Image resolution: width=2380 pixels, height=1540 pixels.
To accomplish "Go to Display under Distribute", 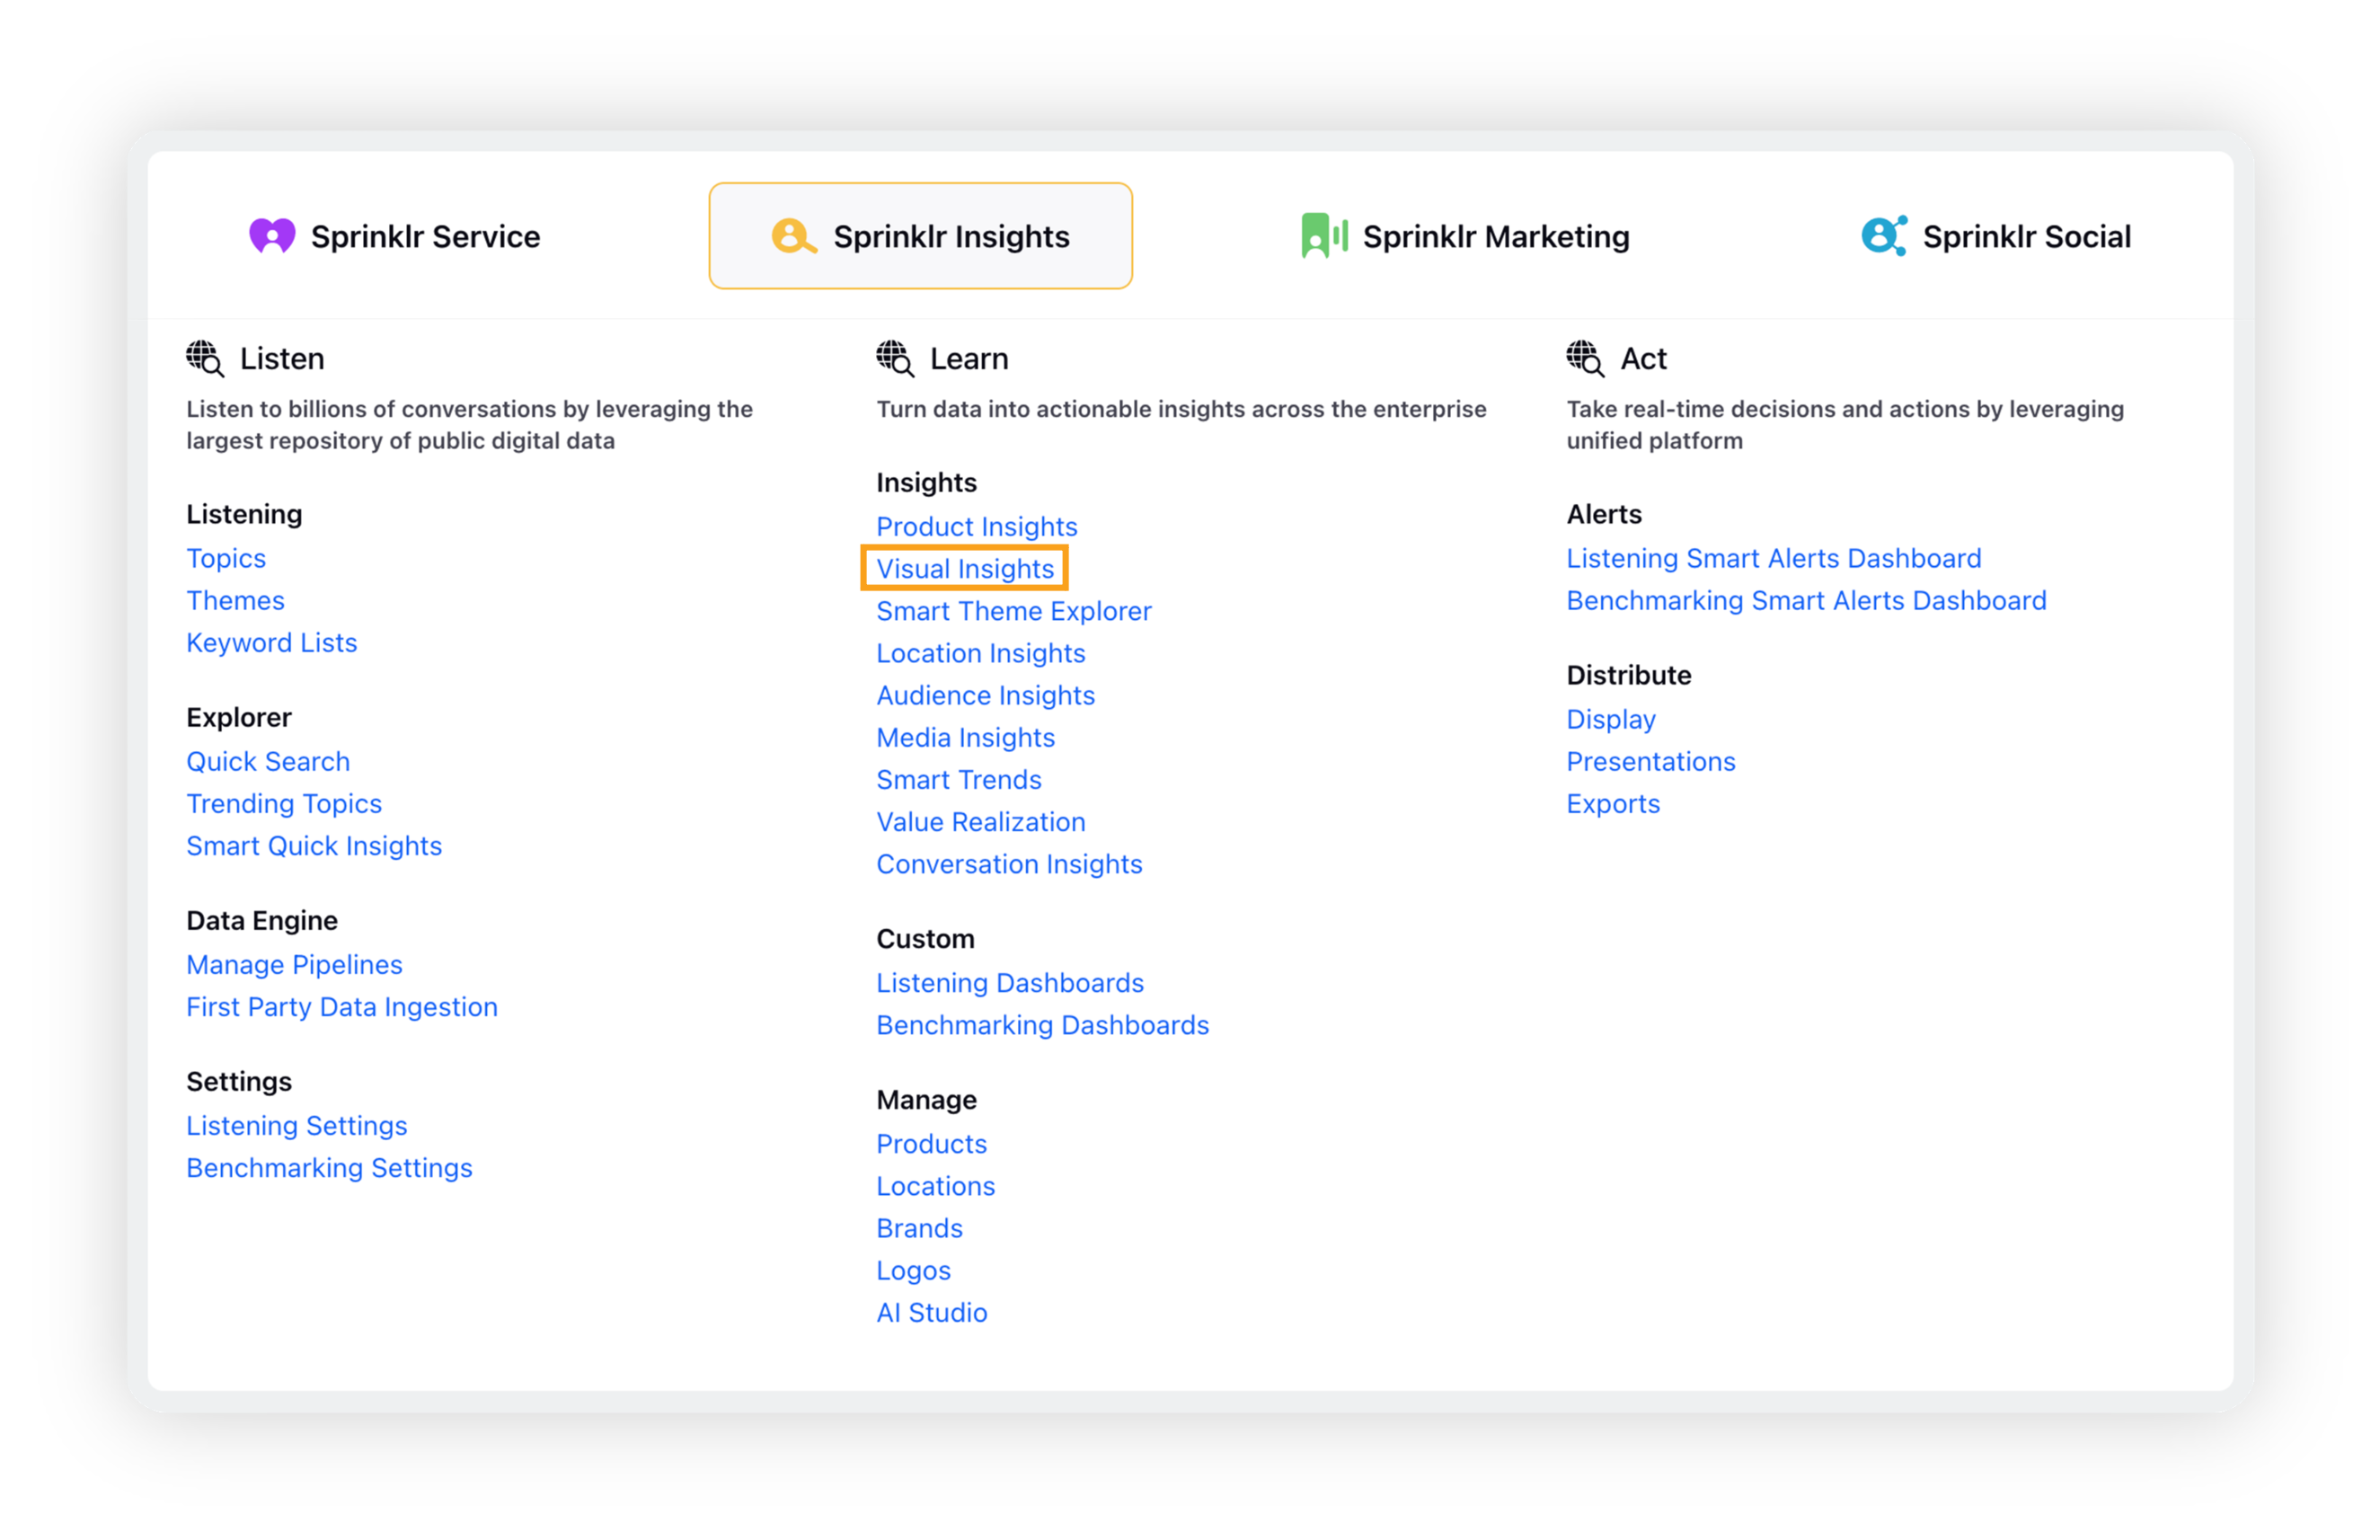I will [x=1611, y=719].
